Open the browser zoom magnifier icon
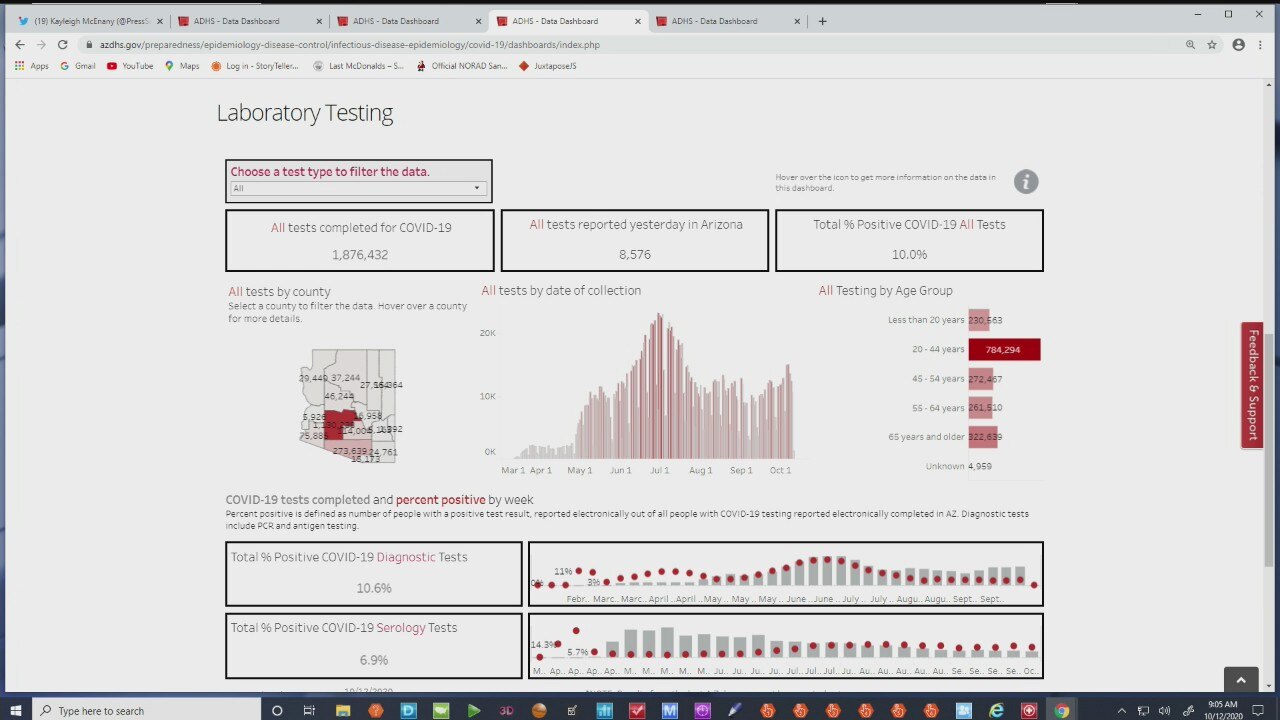 point(1190,45)
